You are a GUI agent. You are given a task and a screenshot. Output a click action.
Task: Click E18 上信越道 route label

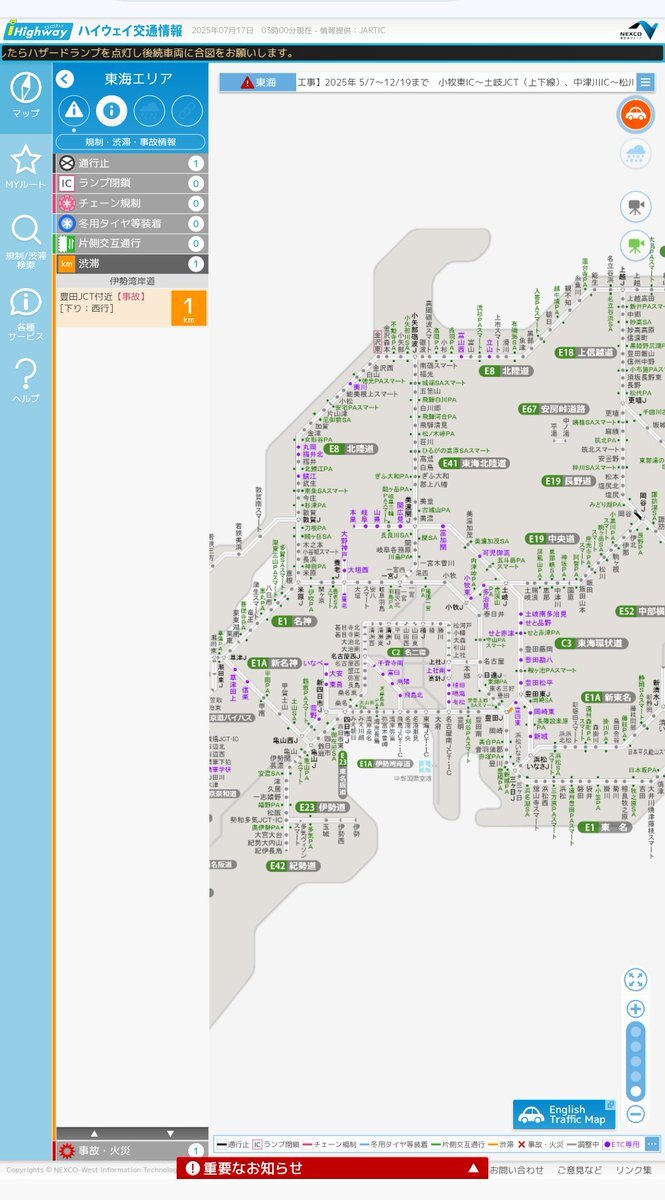(x=585, y=352)
